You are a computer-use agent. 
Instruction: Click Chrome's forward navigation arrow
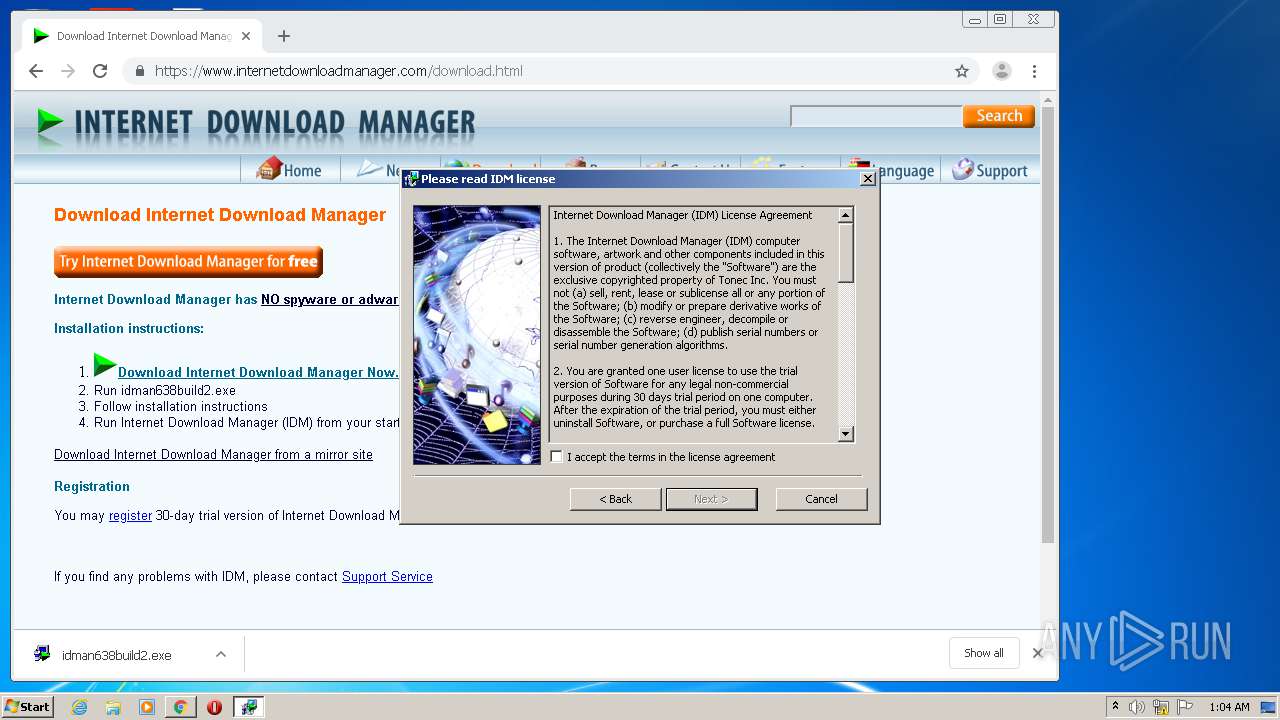click(68, 71)
